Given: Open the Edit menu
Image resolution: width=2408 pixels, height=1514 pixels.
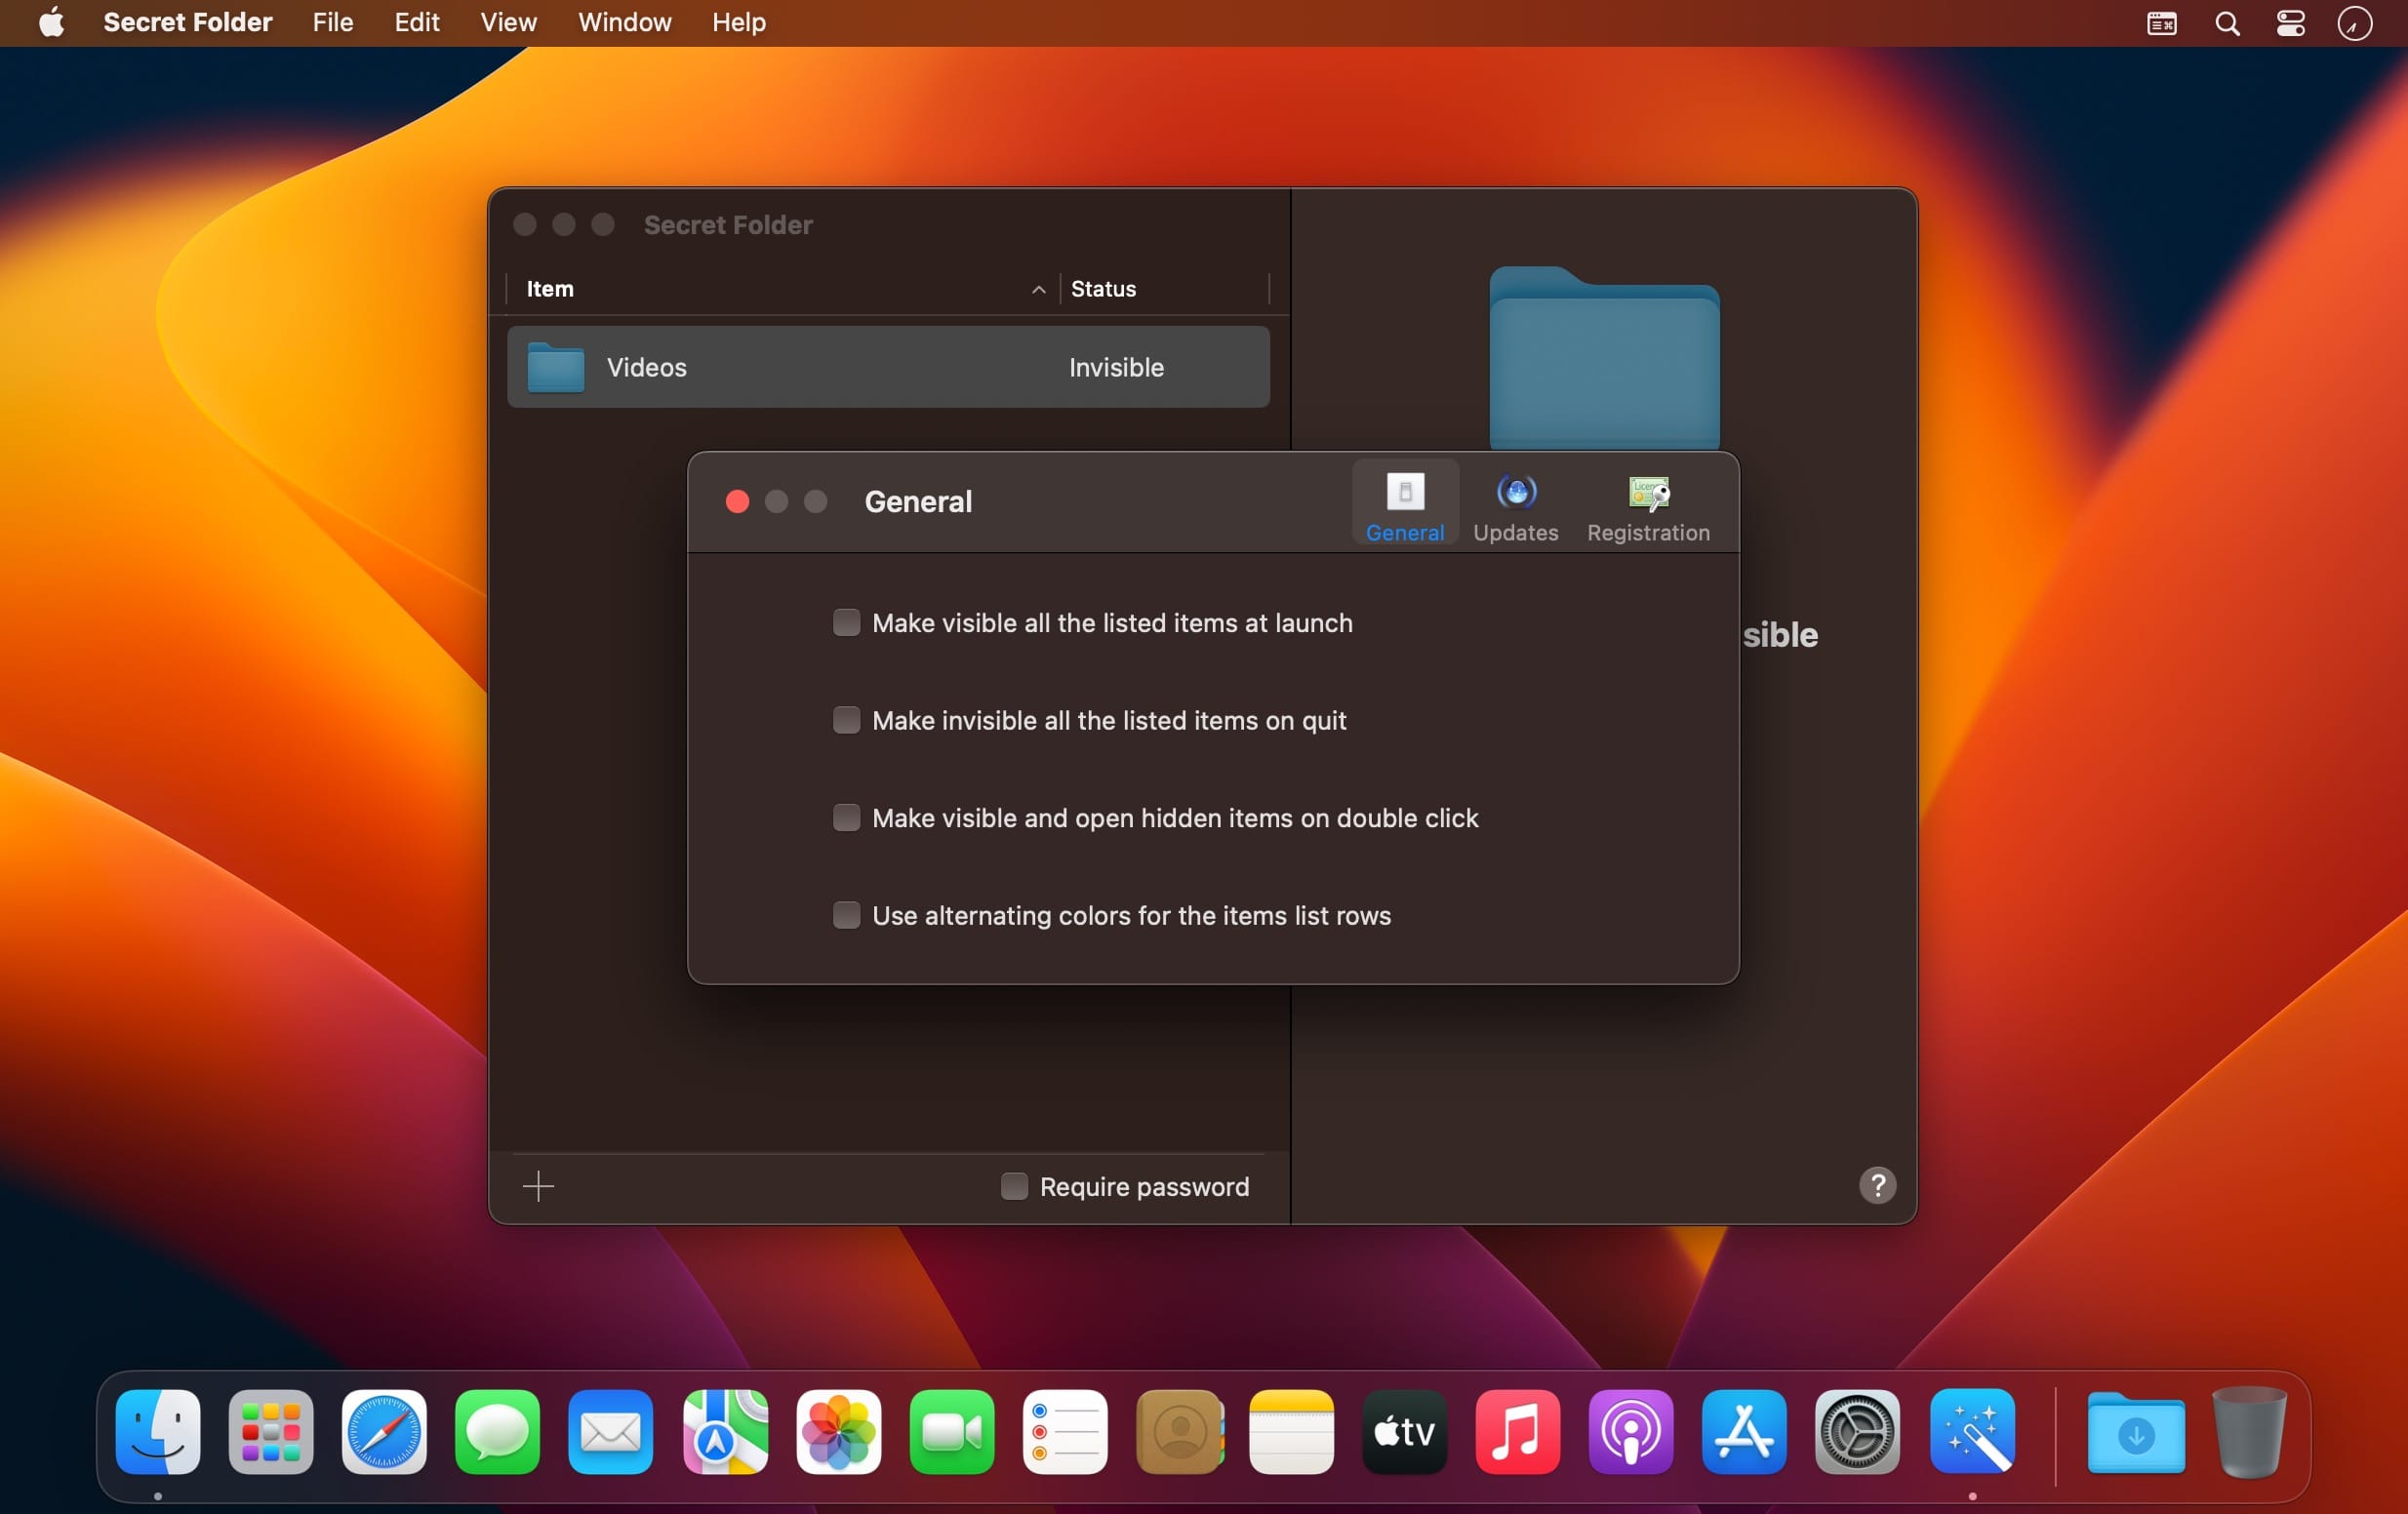Looking at the screenshot, I should [x=417, y=22].
